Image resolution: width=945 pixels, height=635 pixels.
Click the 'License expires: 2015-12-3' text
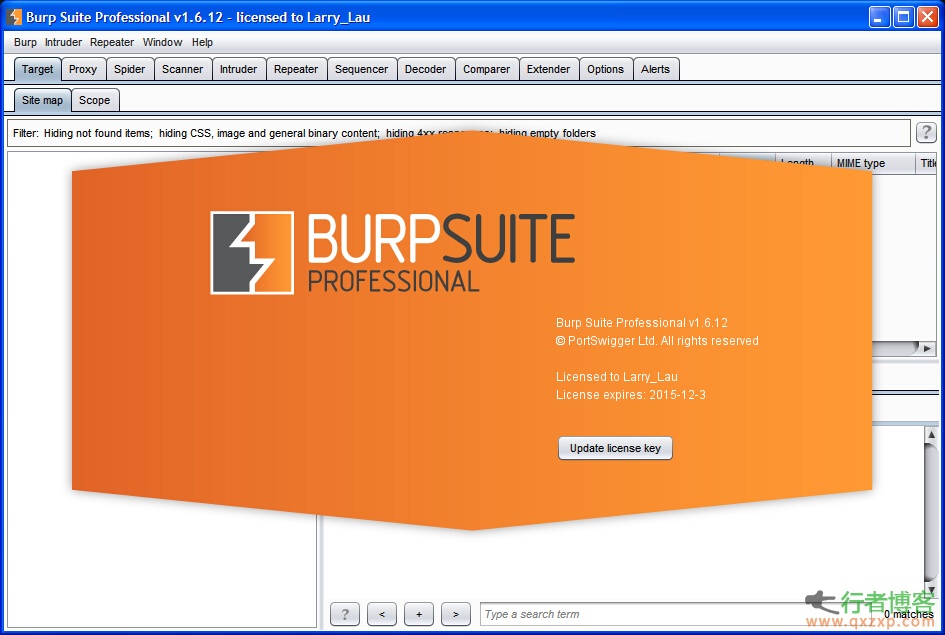pyautogui.click(x=630, y=395)
